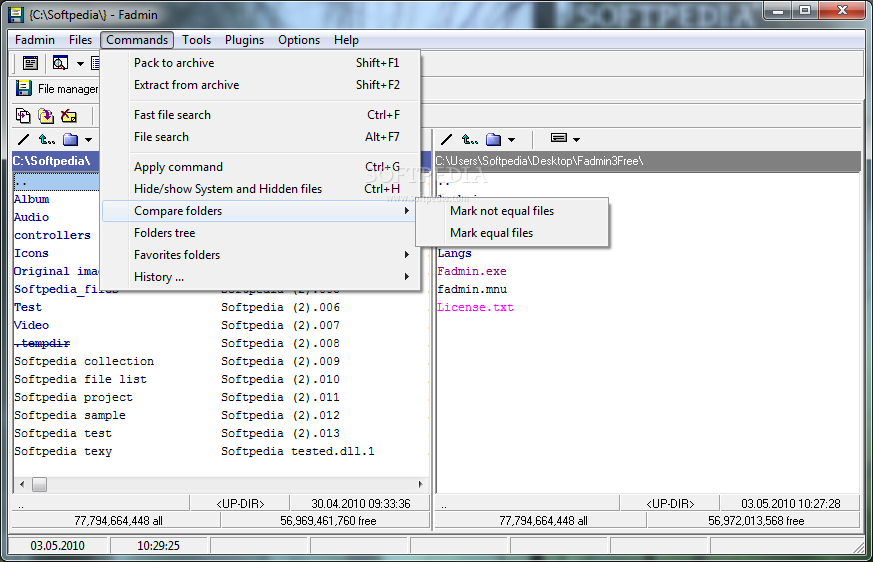Go to root with right panel slash icon
The width and height of the screenshot is (873, 562).
click(447, 139)
